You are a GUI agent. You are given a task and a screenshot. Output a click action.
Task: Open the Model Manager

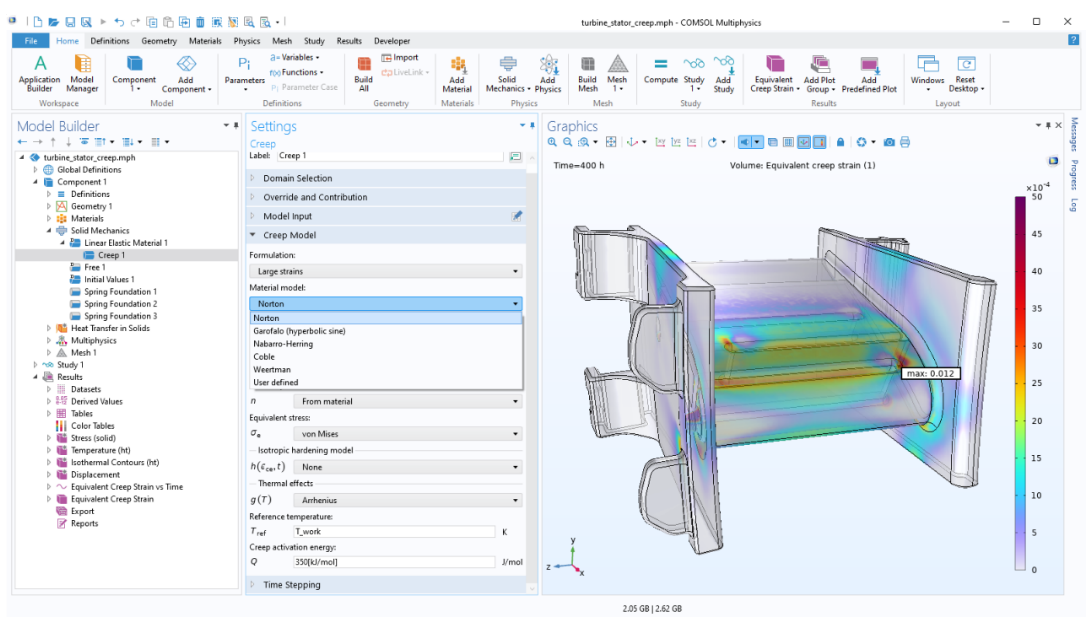coord(82,74)
